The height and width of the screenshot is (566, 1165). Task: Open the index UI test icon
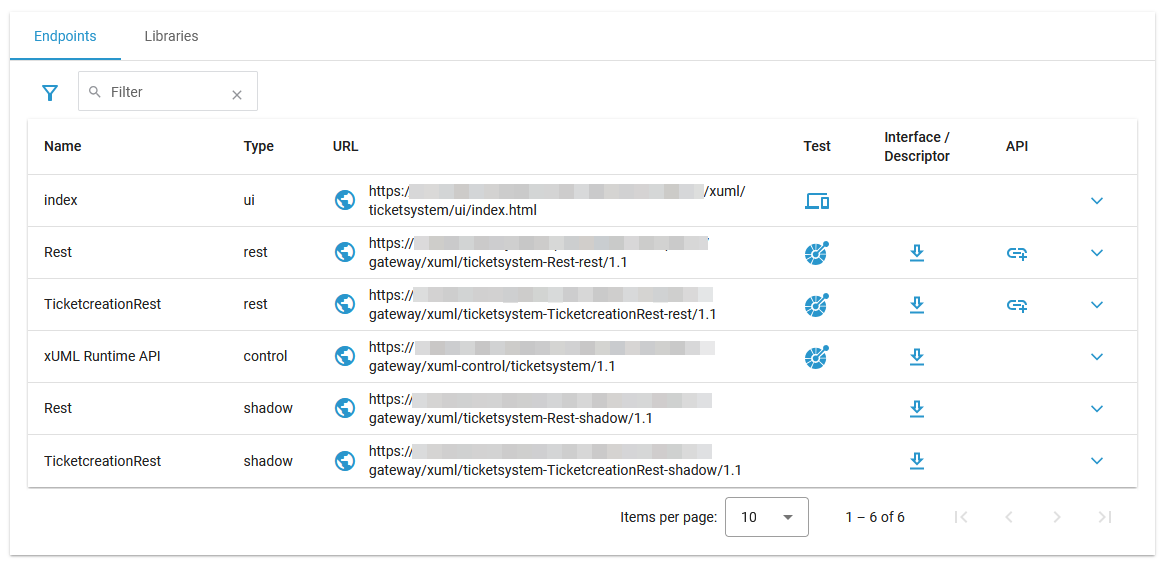click(817, 201)
